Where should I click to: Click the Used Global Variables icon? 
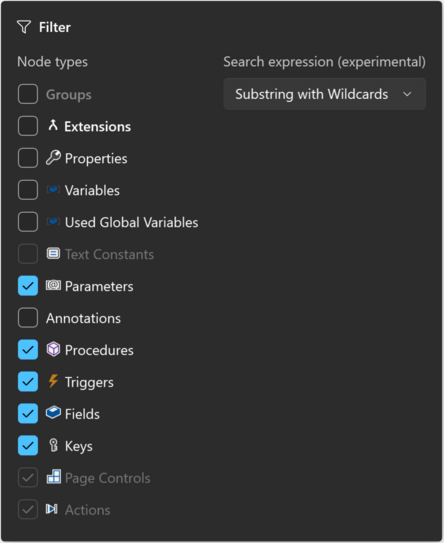(x=53, y=221)
